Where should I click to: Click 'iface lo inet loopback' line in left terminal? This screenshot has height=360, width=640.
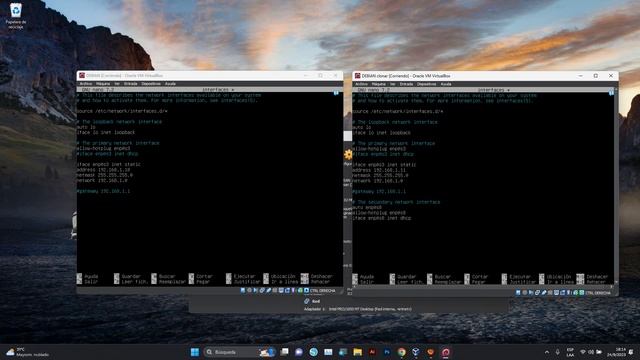pyautogui.click(x=106, y=132)
